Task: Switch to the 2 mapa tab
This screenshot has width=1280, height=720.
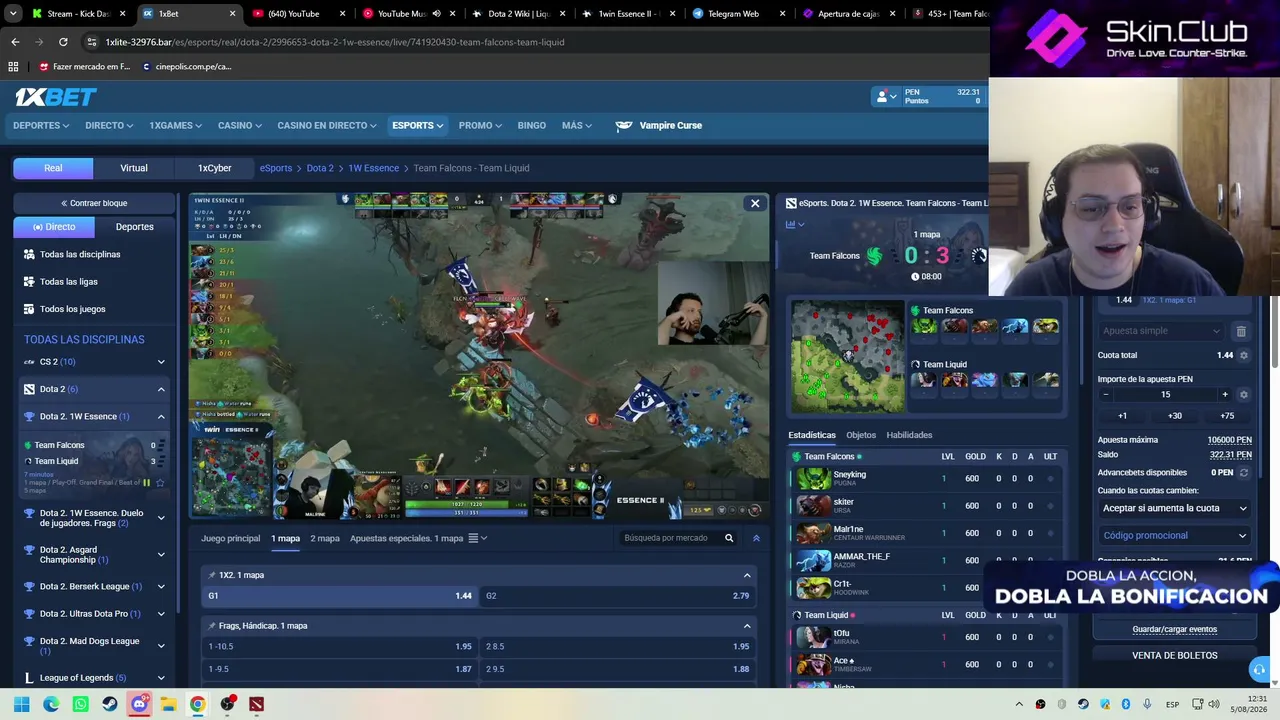Action: pos(325,538)
